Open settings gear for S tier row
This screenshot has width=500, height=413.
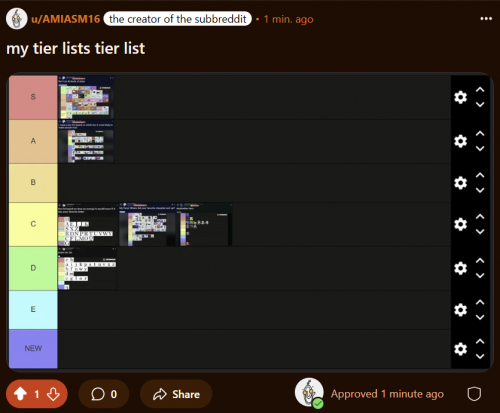461,97
